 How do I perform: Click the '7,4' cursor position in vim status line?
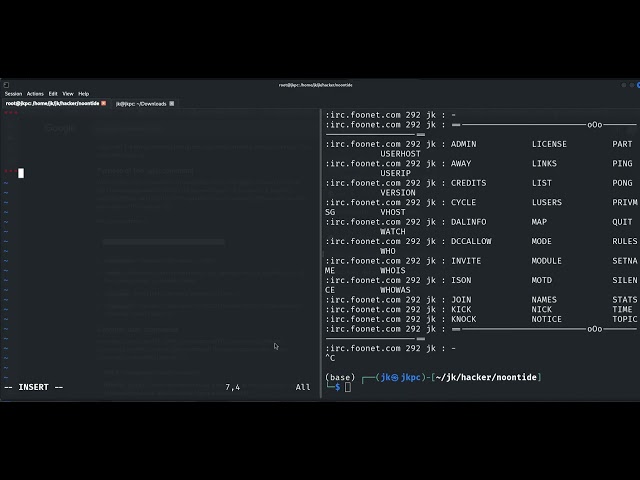233,387
